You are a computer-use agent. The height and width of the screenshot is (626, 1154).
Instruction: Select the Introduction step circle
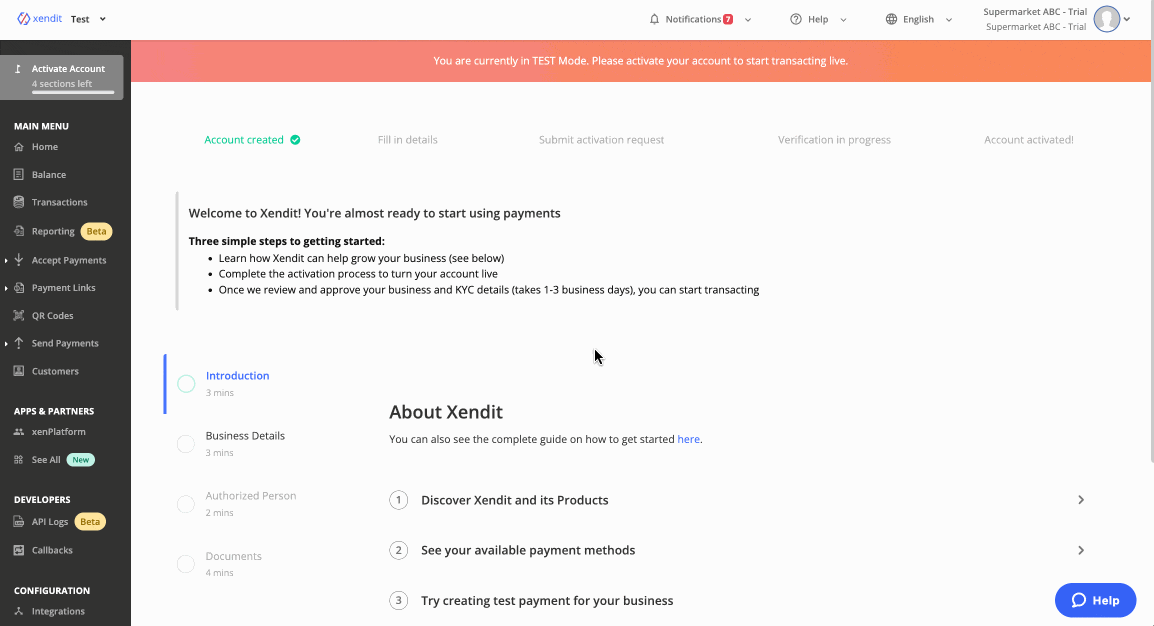point(186,384)
